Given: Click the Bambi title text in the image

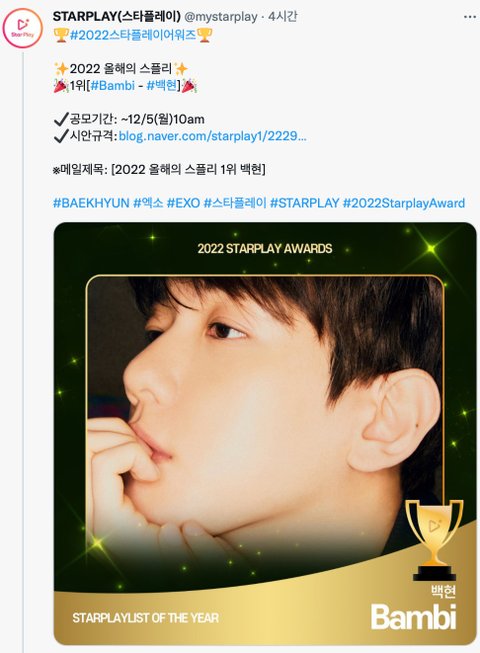Looking at the screenshot, I should pos(413,617).
